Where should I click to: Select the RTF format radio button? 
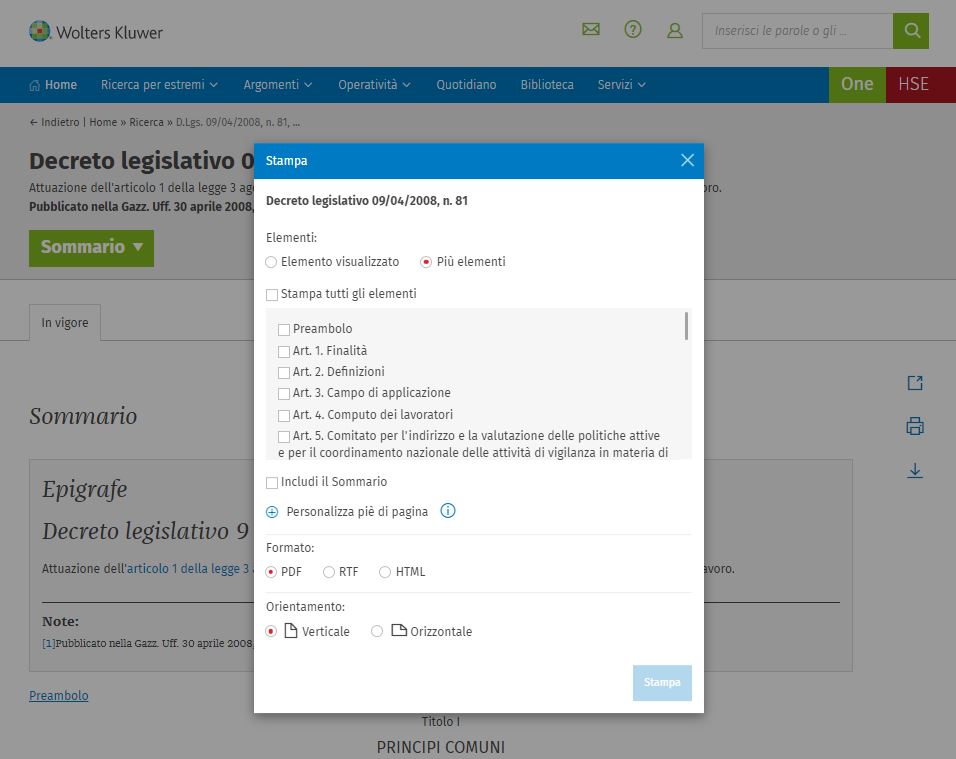pos(329,572)
